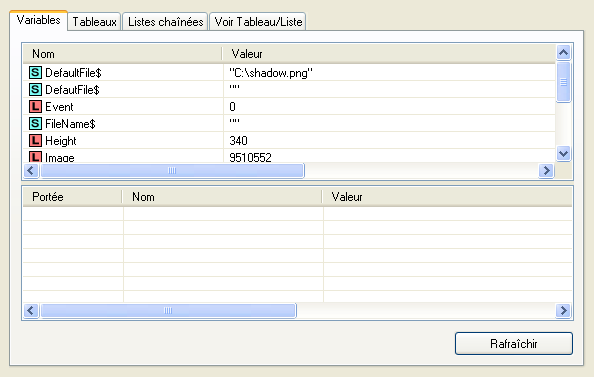The width and height of the screenshot is (594, 377).
Task: Click the S type icon for FileName$
Action: tap(35, 123)
